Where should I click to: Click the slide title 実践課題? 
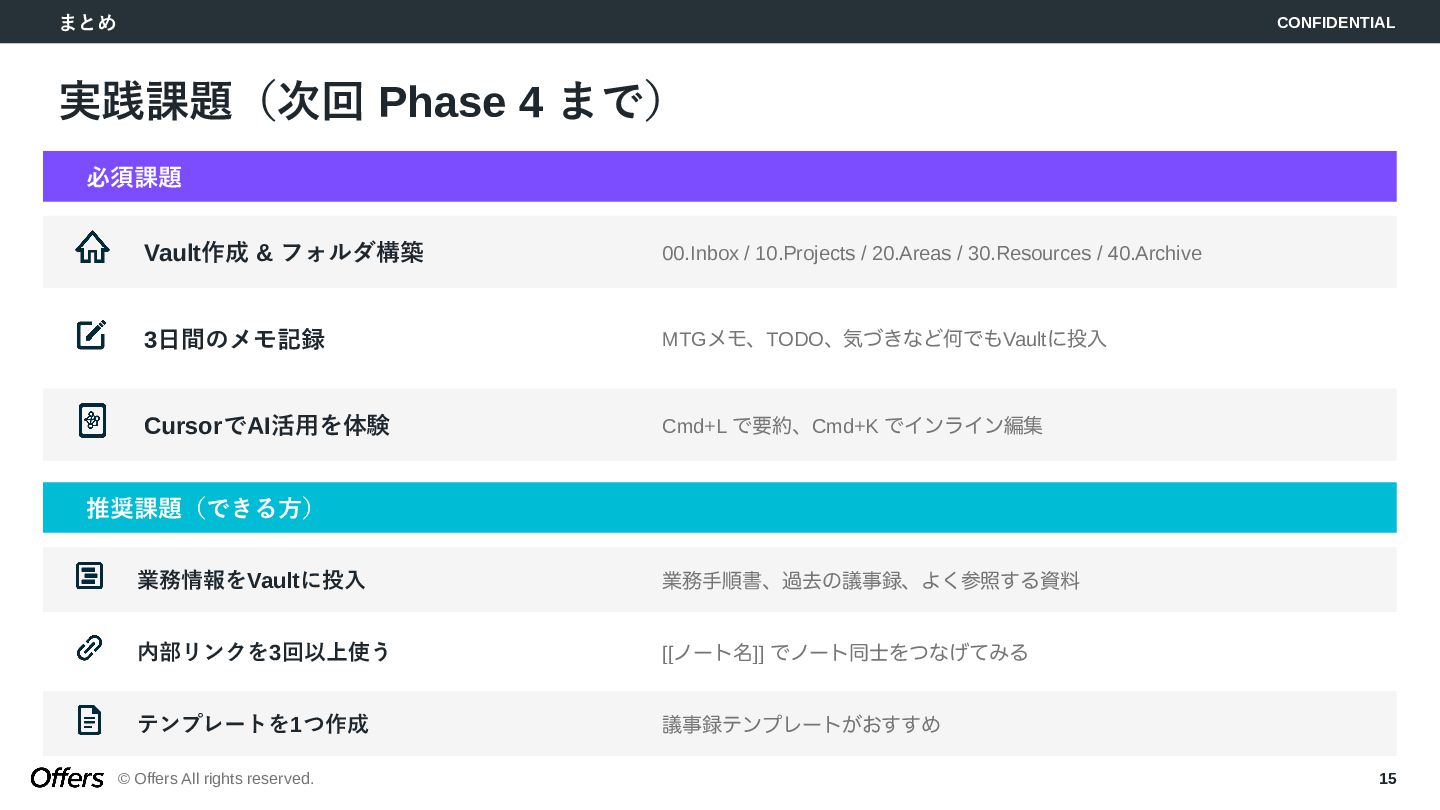pos(362,102)
